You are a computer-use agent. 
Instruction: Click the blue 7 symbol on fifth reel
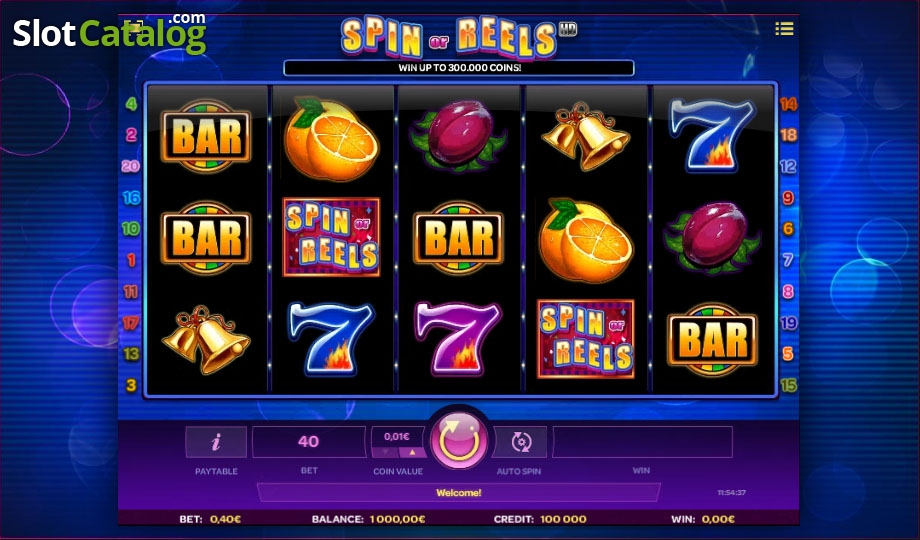coord(711,135)
